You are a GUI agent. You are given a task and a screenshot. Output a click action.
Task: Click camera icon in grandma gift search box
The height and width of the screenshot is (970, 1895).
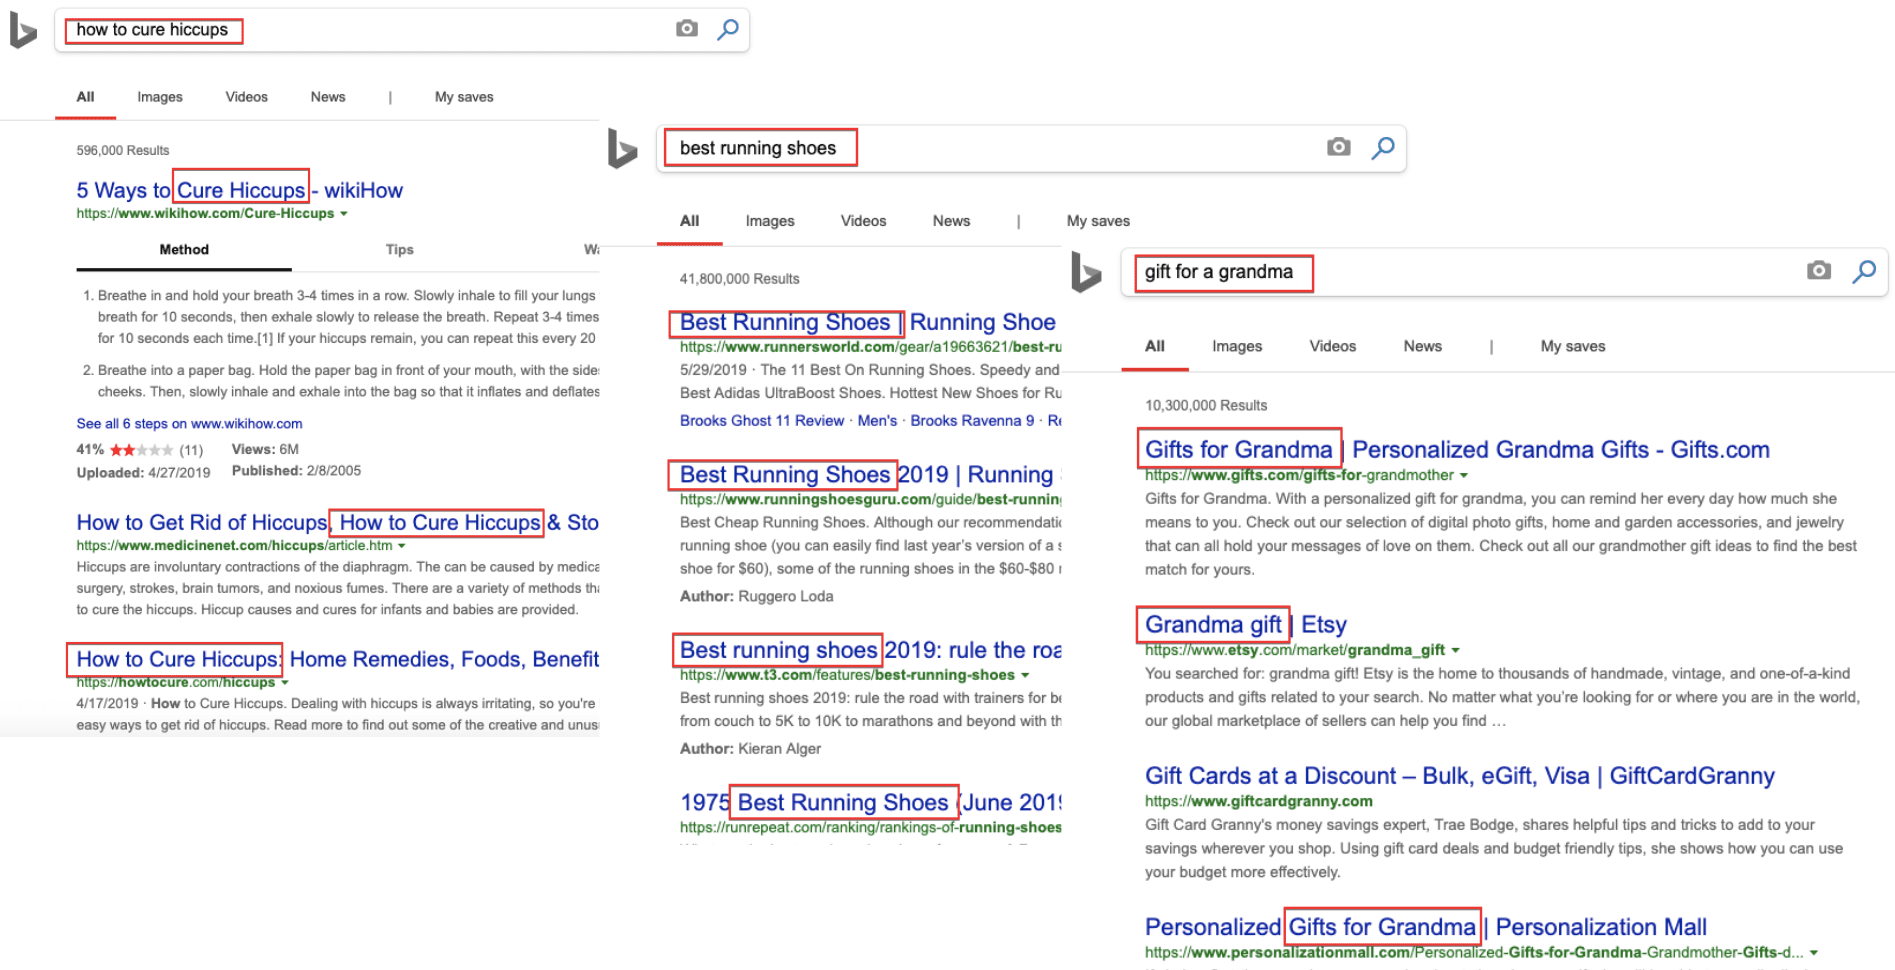(x=1819, y=270)
